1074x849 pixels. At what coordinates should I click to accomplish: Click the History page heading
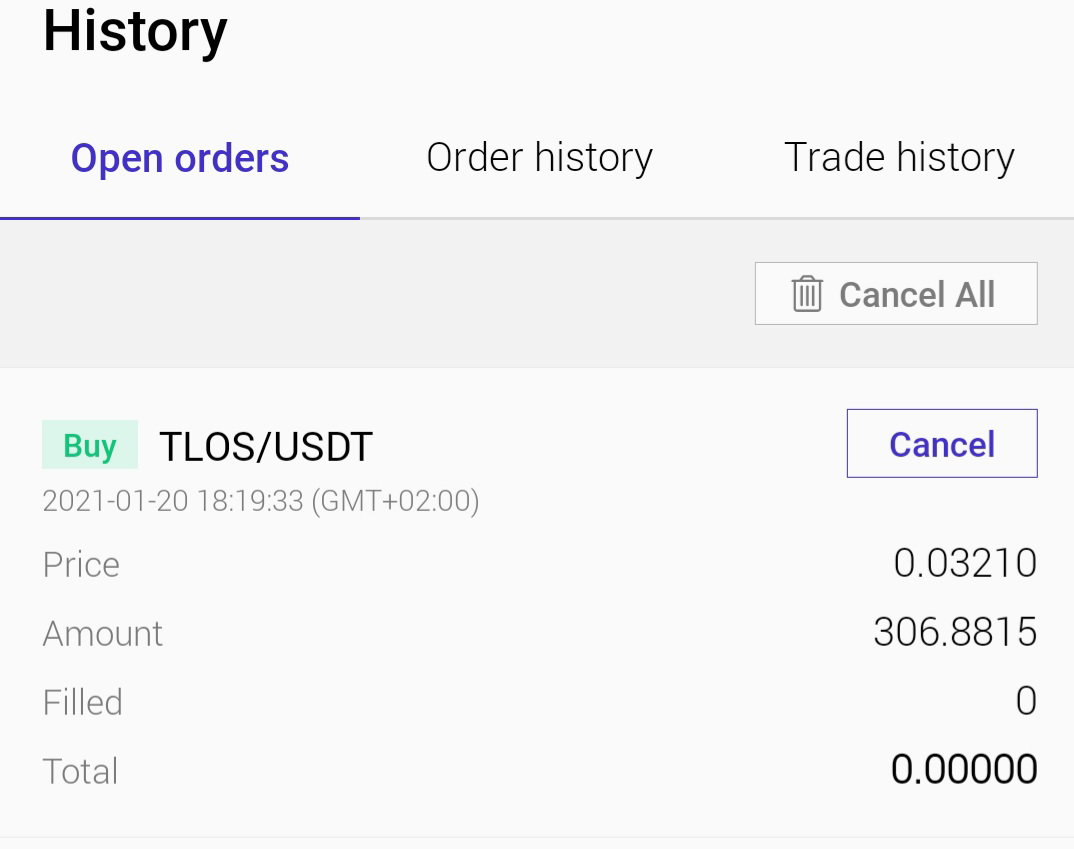click(135, 31)
